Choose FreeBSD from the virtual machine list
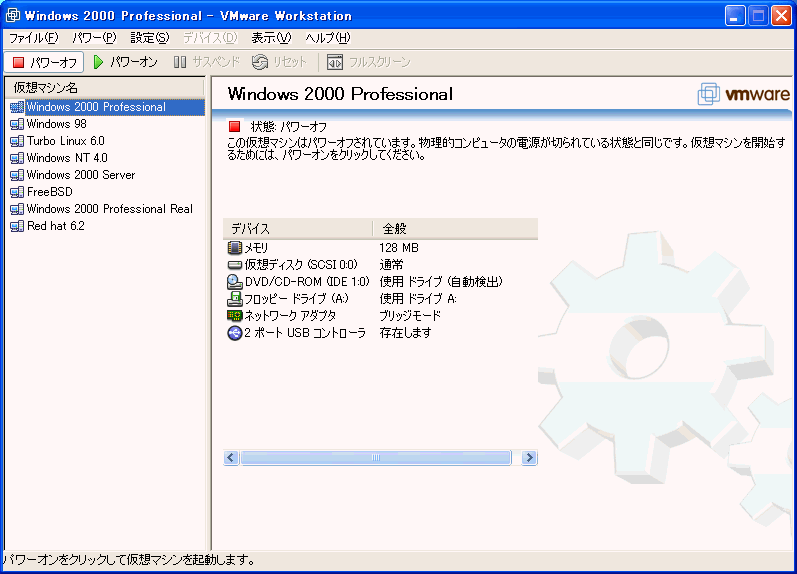797x574 pixels. (49, 192)
